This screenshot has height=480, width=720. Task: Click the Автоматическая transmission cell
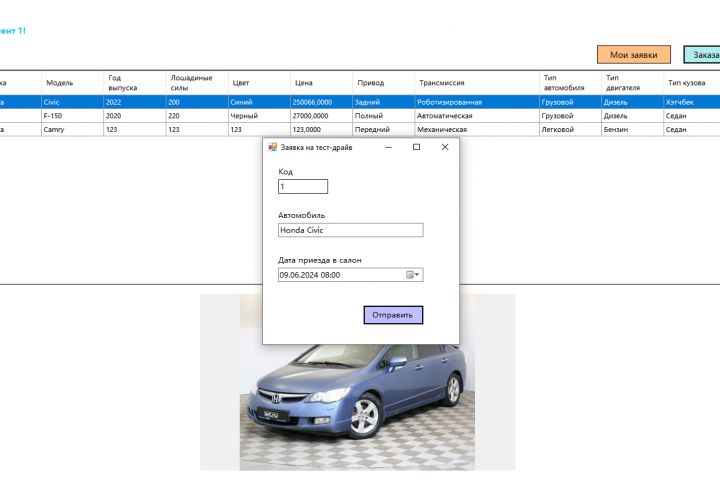pos(477,116)
